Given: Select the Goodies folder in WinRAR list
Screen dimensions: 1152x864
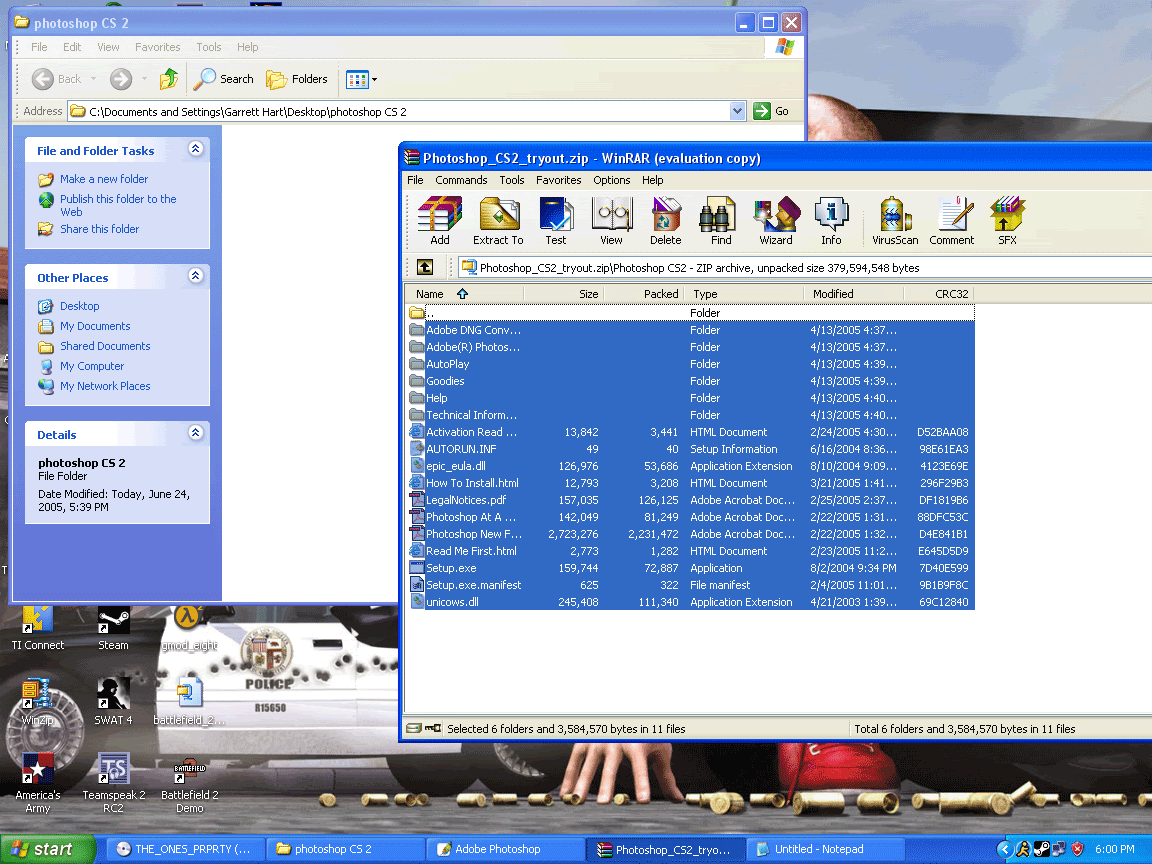Looking at the screenshot, I should pos(691,381).
